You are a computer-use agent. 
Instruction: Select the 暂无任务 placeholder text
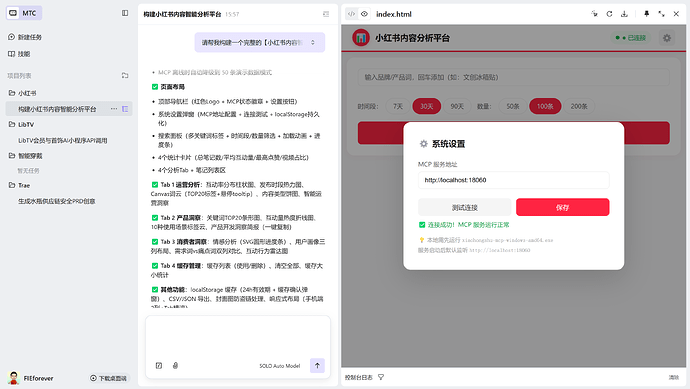[28, 171]
